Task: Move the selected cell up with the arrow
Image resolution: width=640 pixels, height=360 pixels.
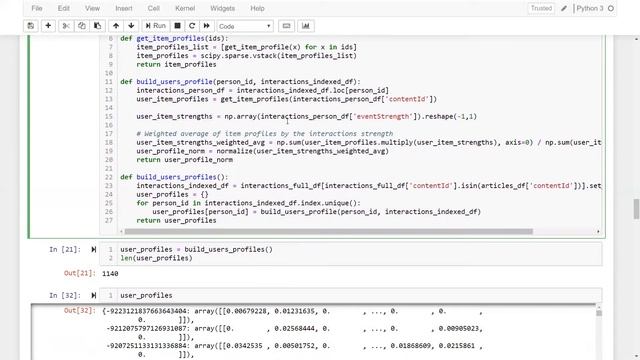Action: coord(116,26)
